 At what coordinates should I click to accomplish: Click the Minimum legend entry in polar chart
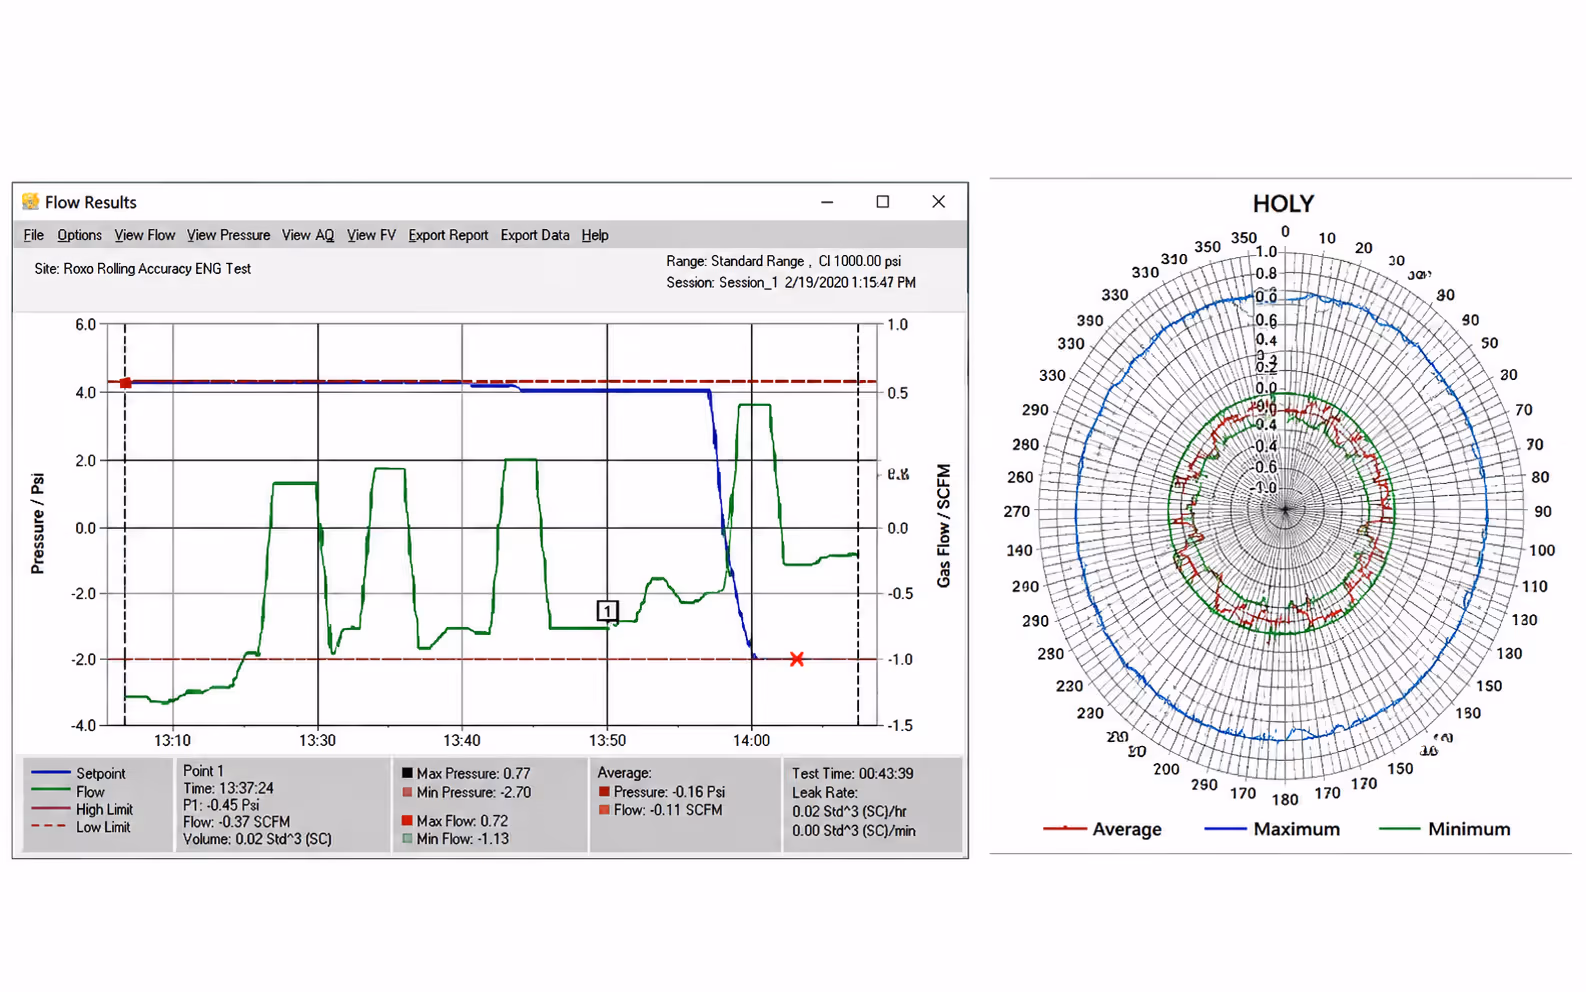[x=1445, y=829]
